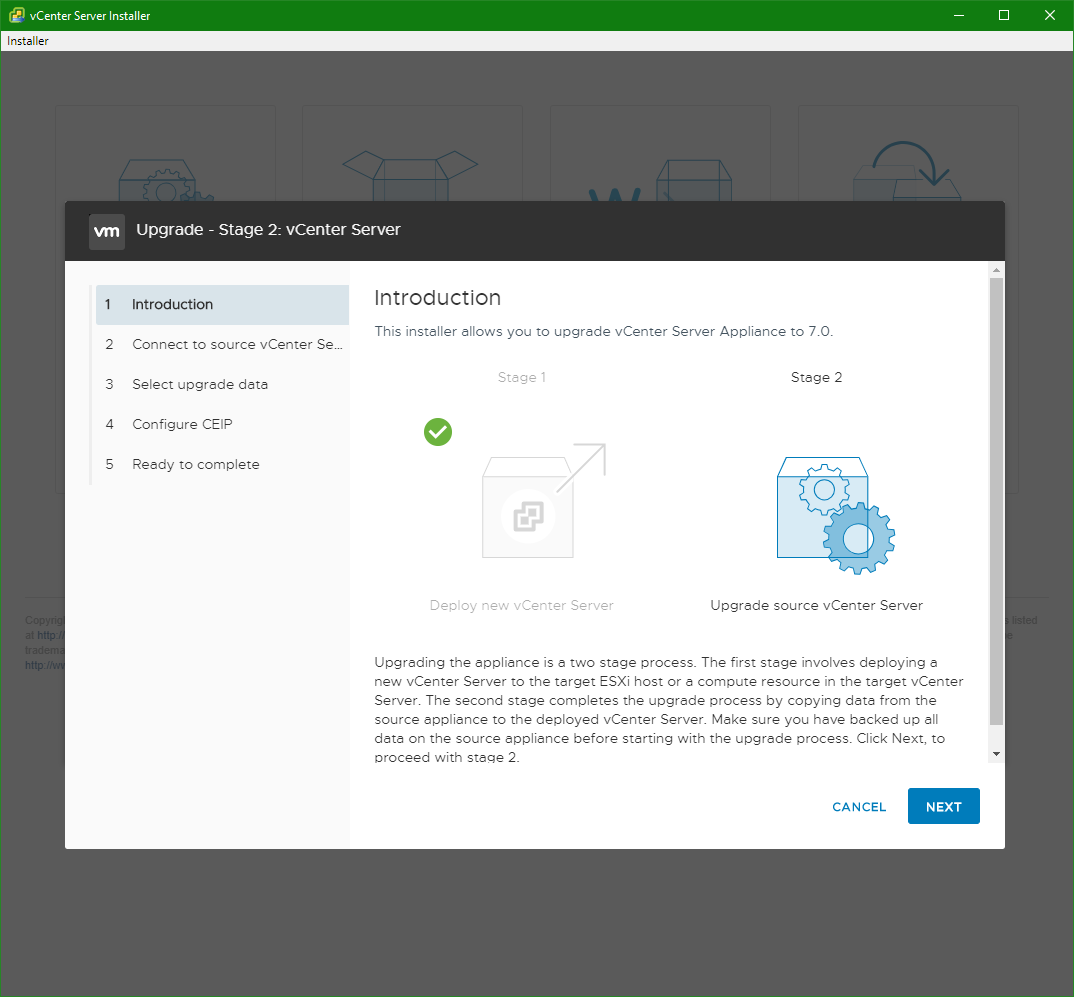Click the Stage 1 label
Image resolution: width=1074 pixels, height=997 pixels.
coord(522,377)
